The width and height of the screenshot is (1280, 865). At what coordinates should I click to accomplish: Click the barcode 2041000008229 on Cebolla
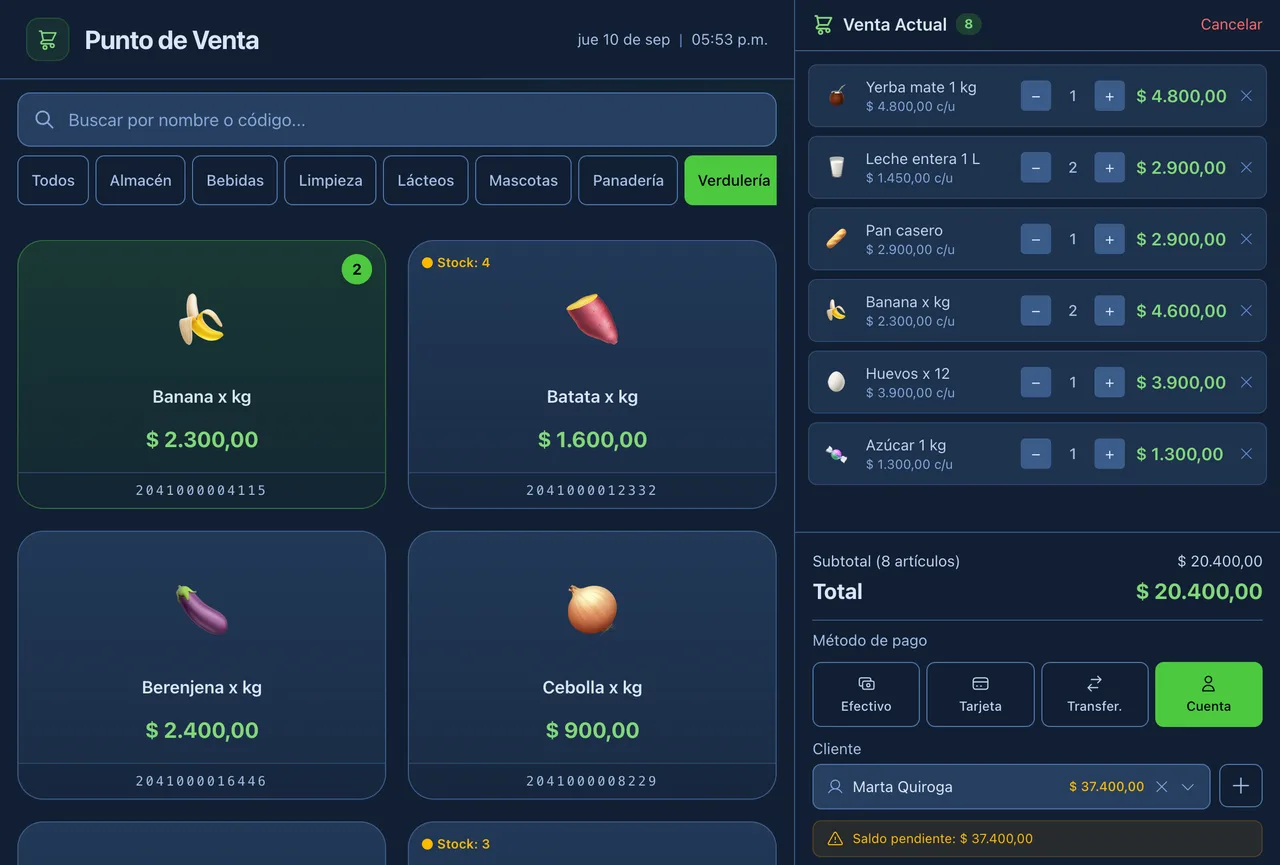[592, 781]
